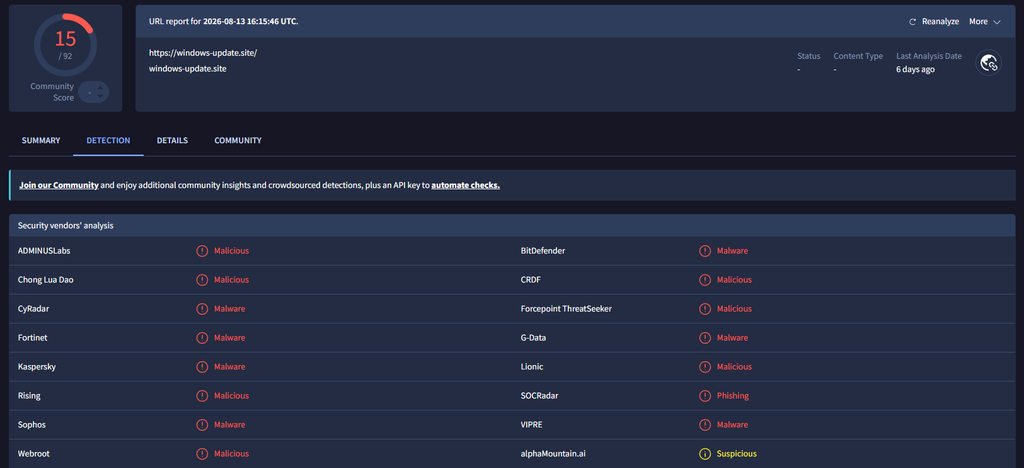Click the Lionic vendor name
Image resolution: width=1024 pixels, height=468 pixels.
click(x=532, y=367)
